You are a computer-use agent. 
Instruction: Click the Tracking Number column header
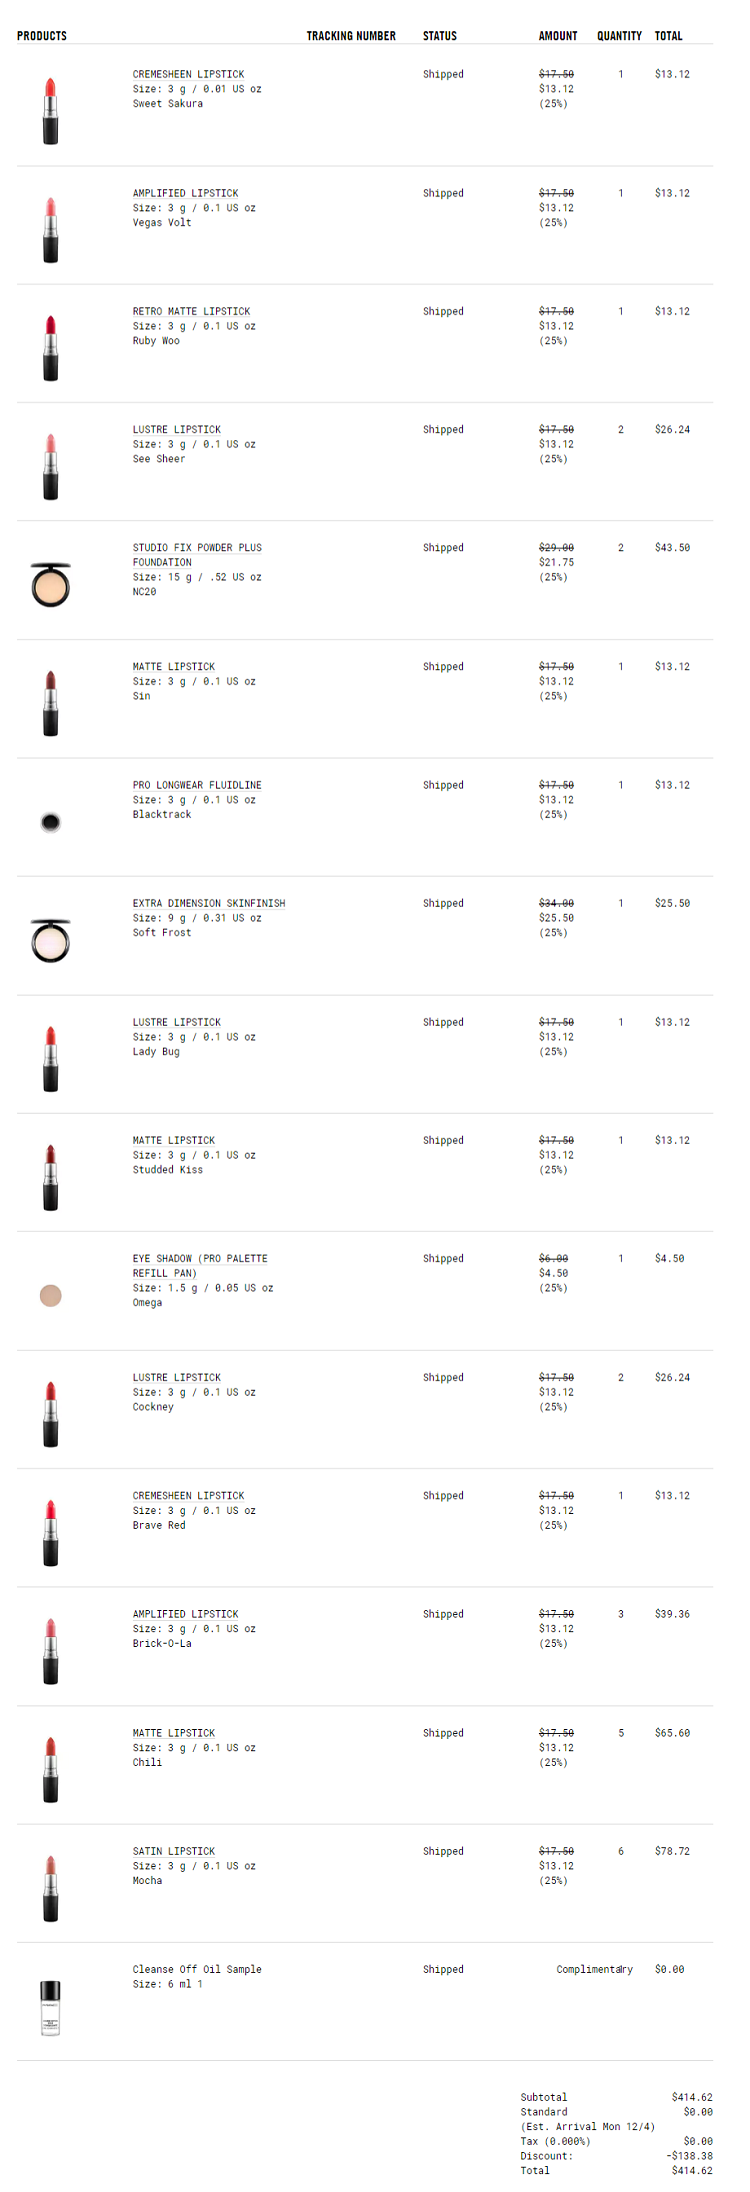351,36
